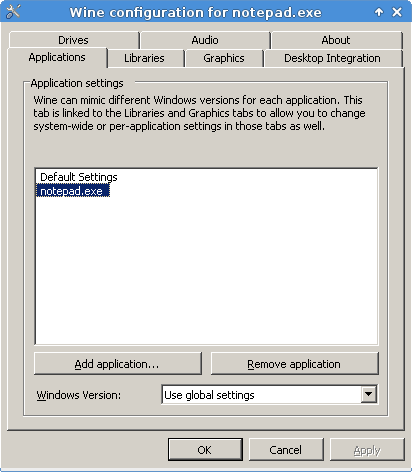Click the Add application... button
Viewport: 412px width, 472px height.
118,364
